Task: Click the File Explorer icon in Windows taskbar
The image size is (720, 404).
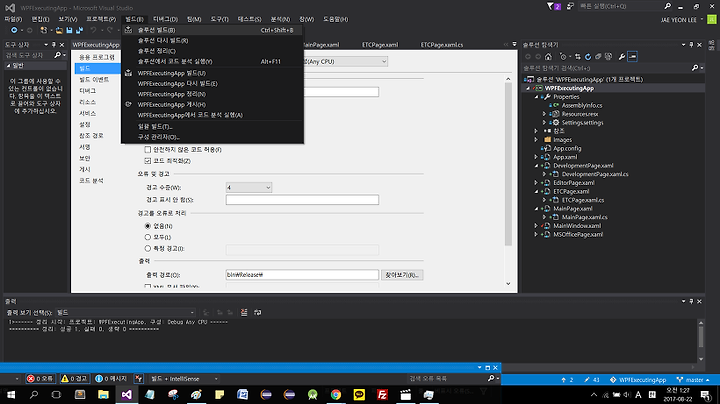Action: 103,395
